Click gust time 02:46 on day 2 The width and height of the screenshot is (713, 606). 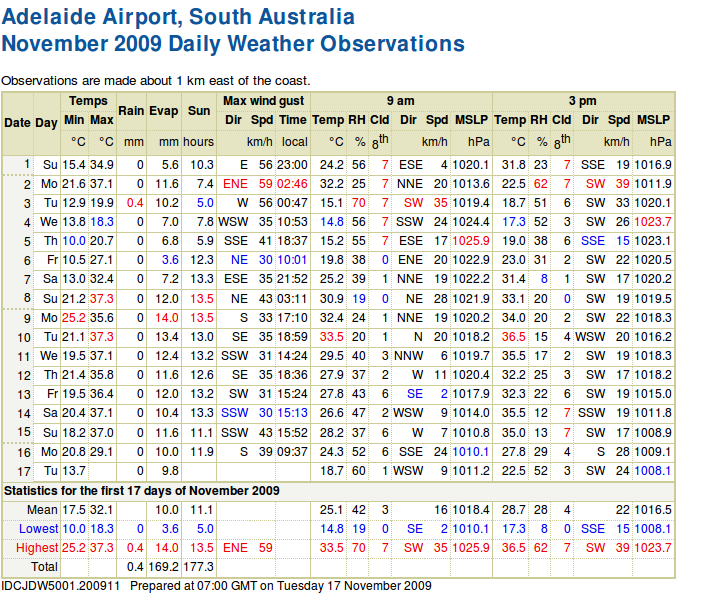tap(292, 184)
